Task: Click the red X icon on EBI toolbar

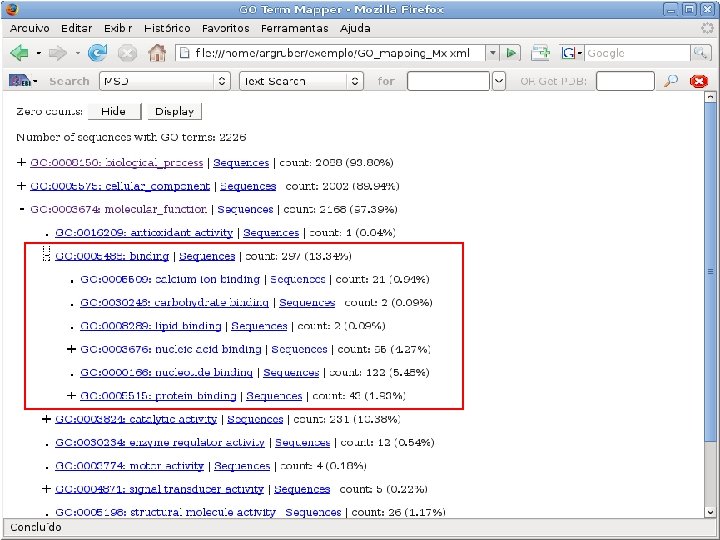Action: 698,81
